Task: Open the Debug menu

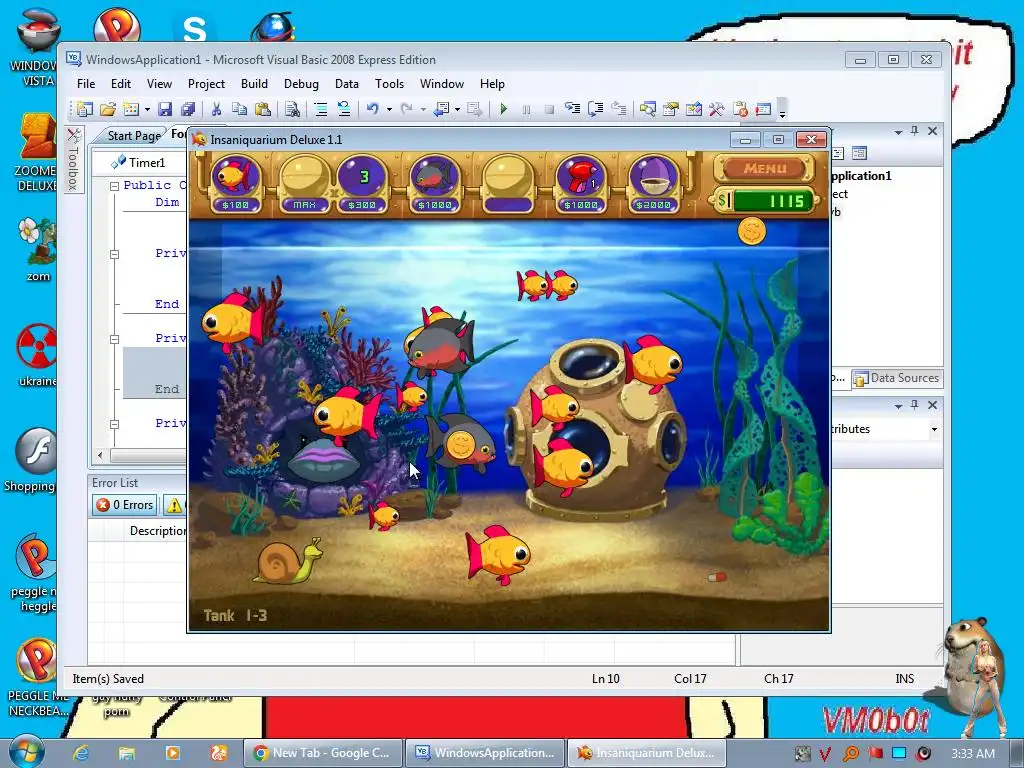Action: 301,84
